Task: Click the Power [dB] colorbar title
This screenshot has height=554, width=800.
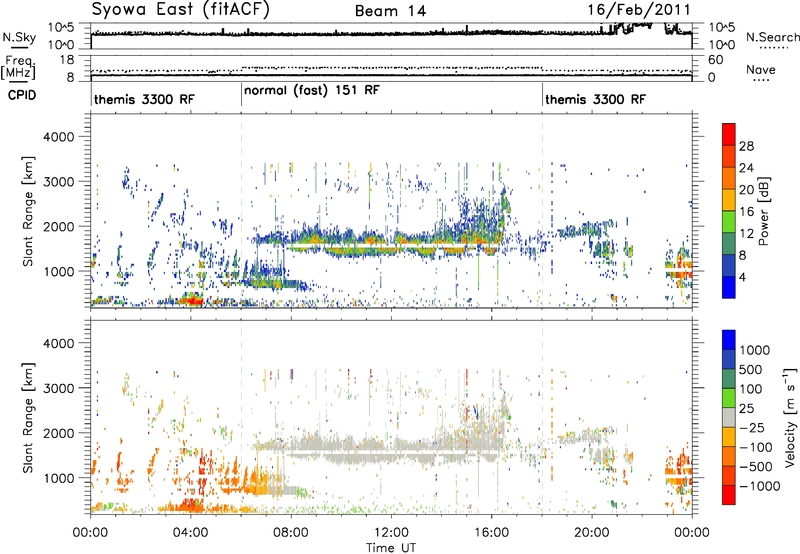Action: [x=764, y=211]
